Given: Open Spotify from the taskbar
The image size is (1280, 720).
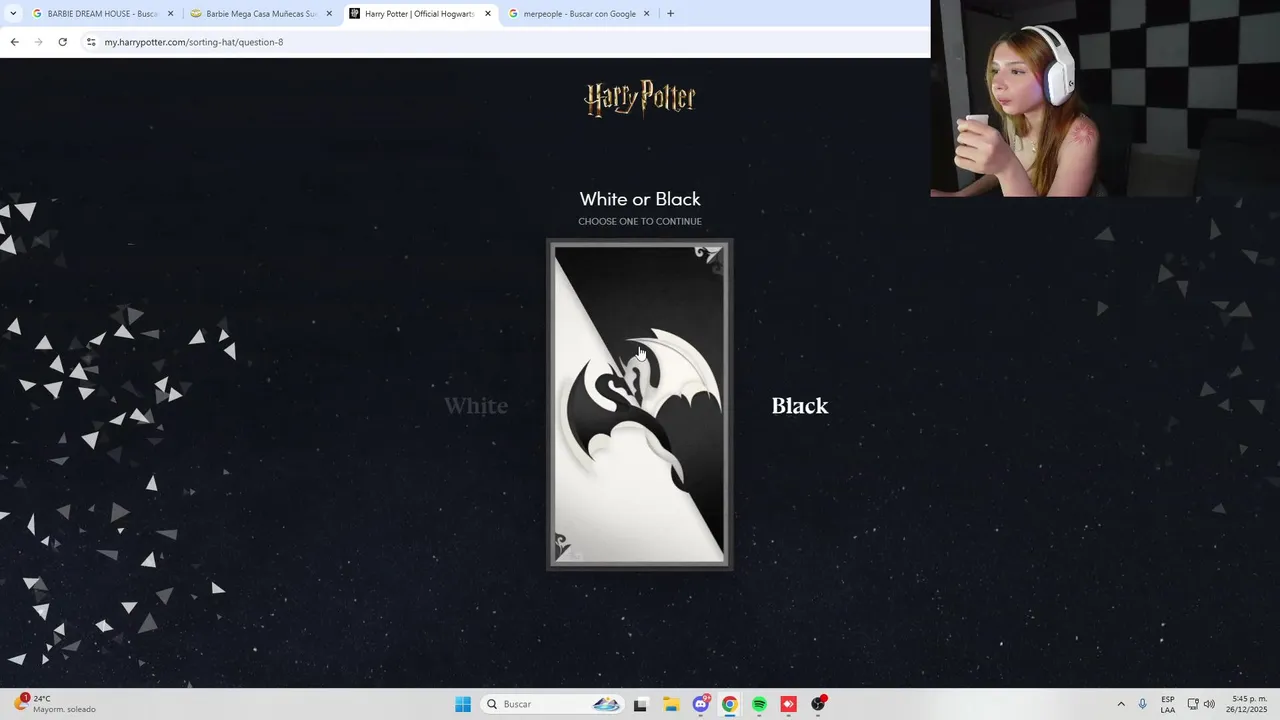Looking at the screenshot, I should pyautogui.click(x=759, y=704).
